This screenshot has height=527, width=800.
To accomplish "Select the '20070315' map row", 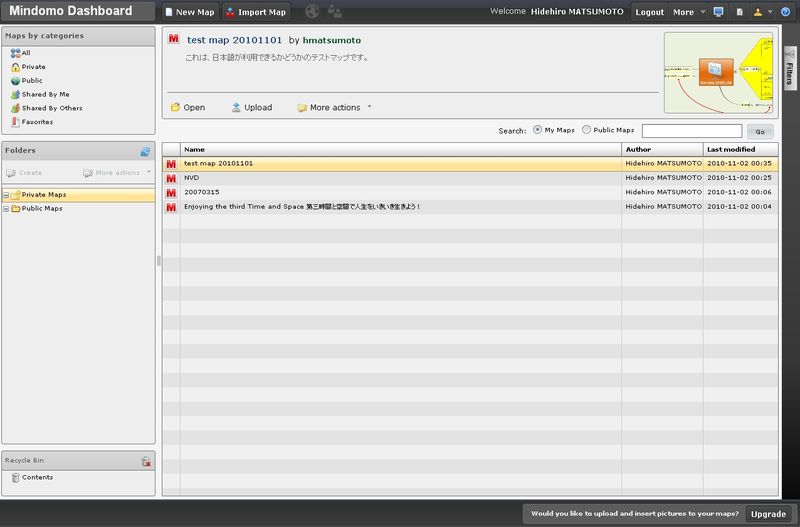I will pyautogui.click(x=470, y=192).
